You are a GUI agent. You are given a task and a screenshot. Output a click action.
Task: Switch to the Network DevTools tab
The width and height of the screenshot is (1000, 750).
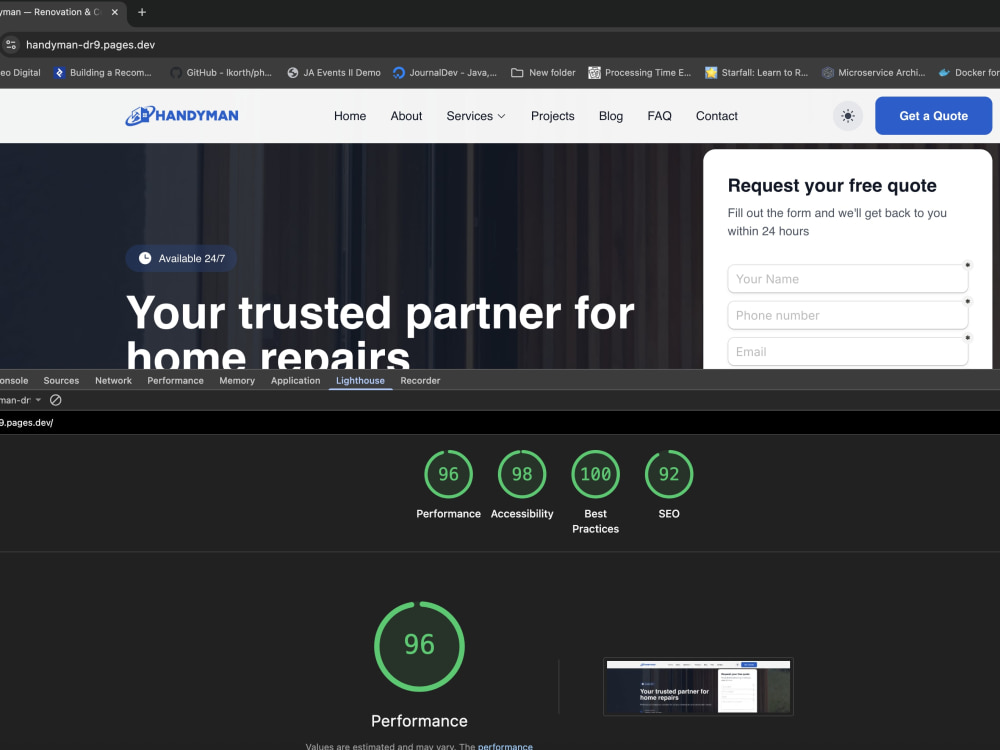(x=114, y=380)
